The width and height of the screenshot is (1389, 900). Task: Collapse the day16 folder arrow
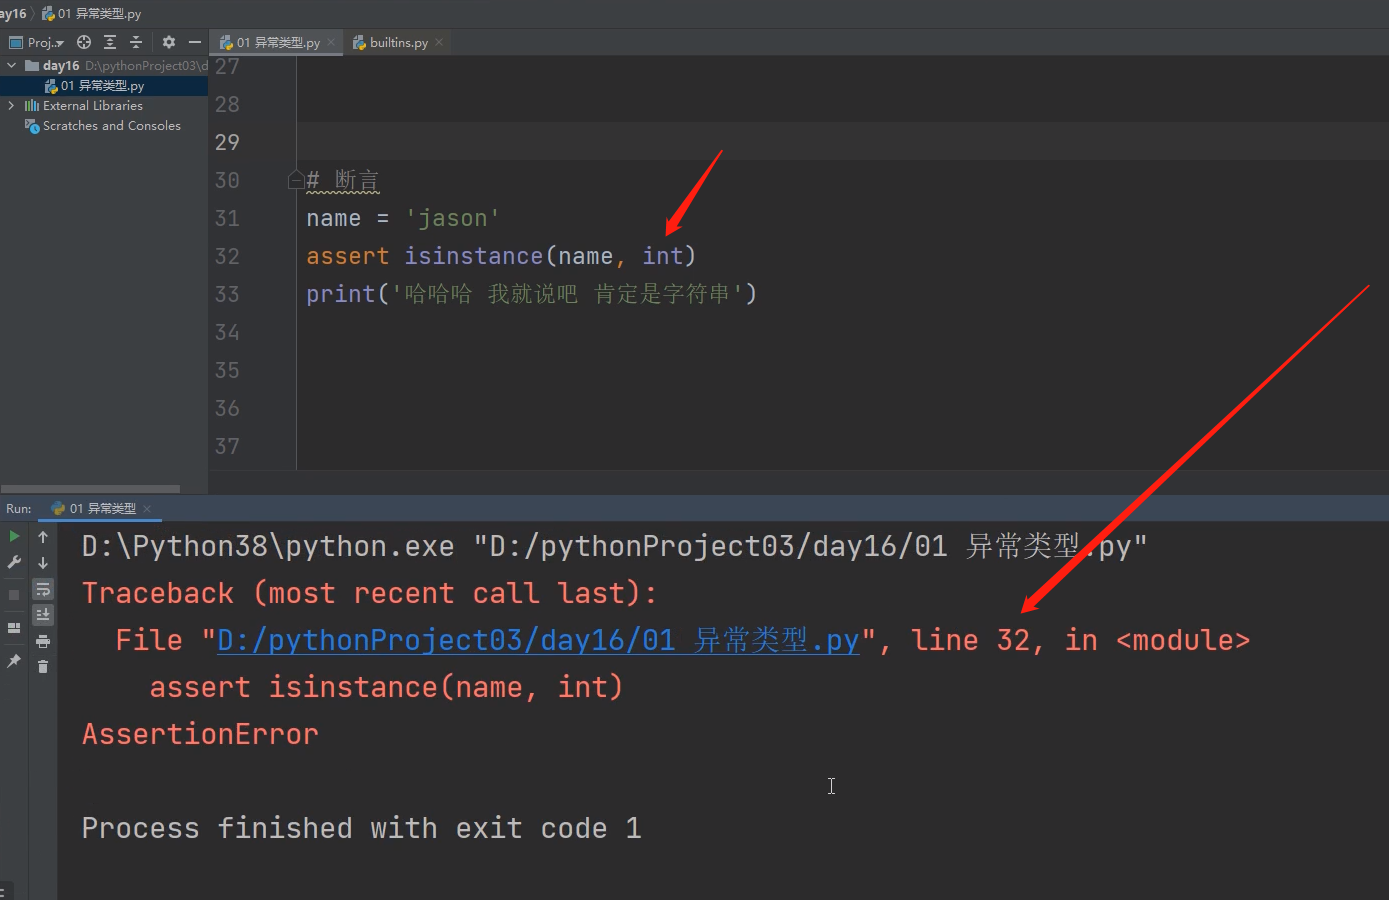[x=12, y=66]
